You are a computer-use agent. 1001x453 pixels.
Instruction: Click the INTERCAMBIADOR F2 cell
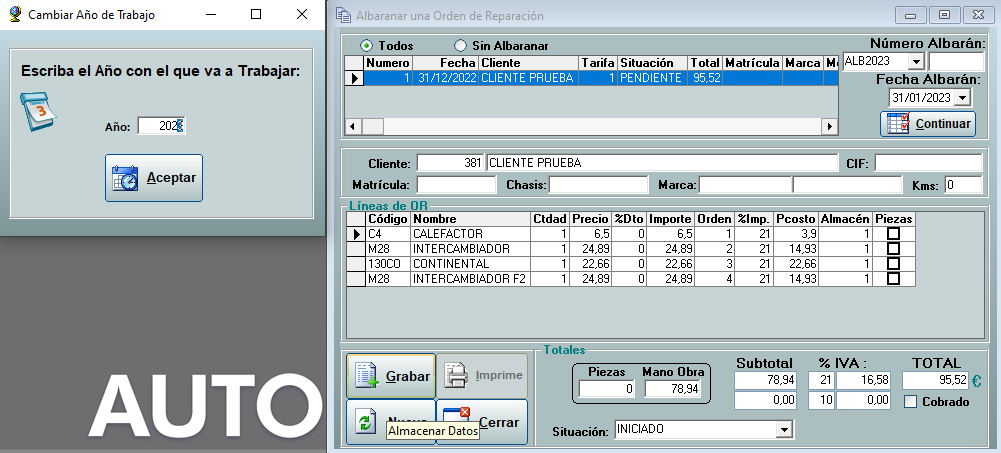(471, 279)
